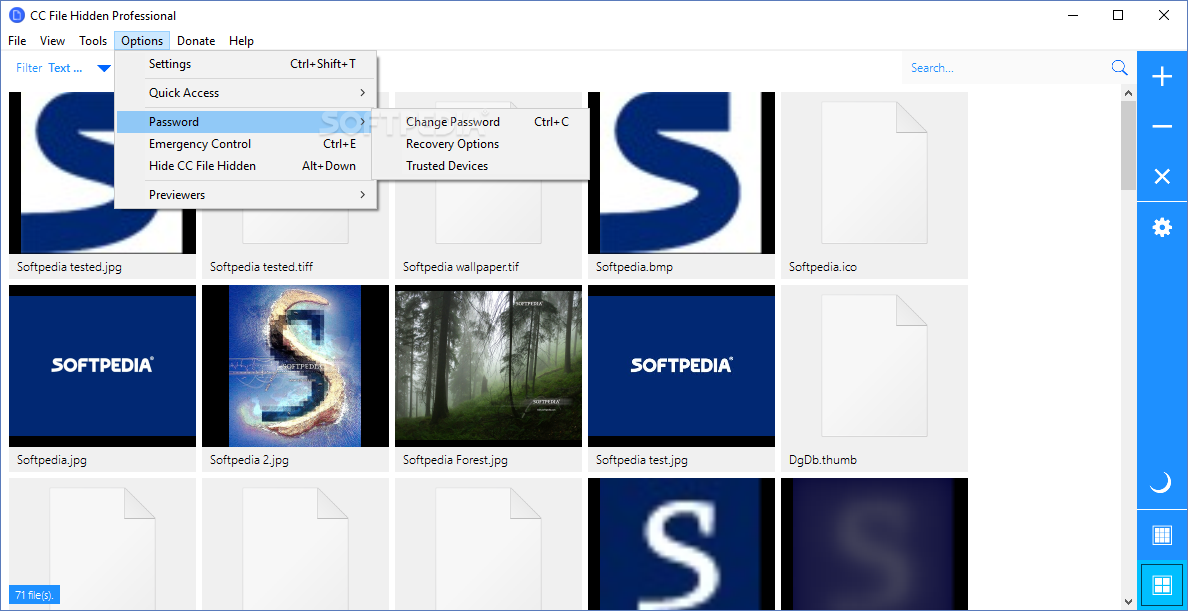
Task: Click the CC File Hidden app logo
Action: pos(16,15)
